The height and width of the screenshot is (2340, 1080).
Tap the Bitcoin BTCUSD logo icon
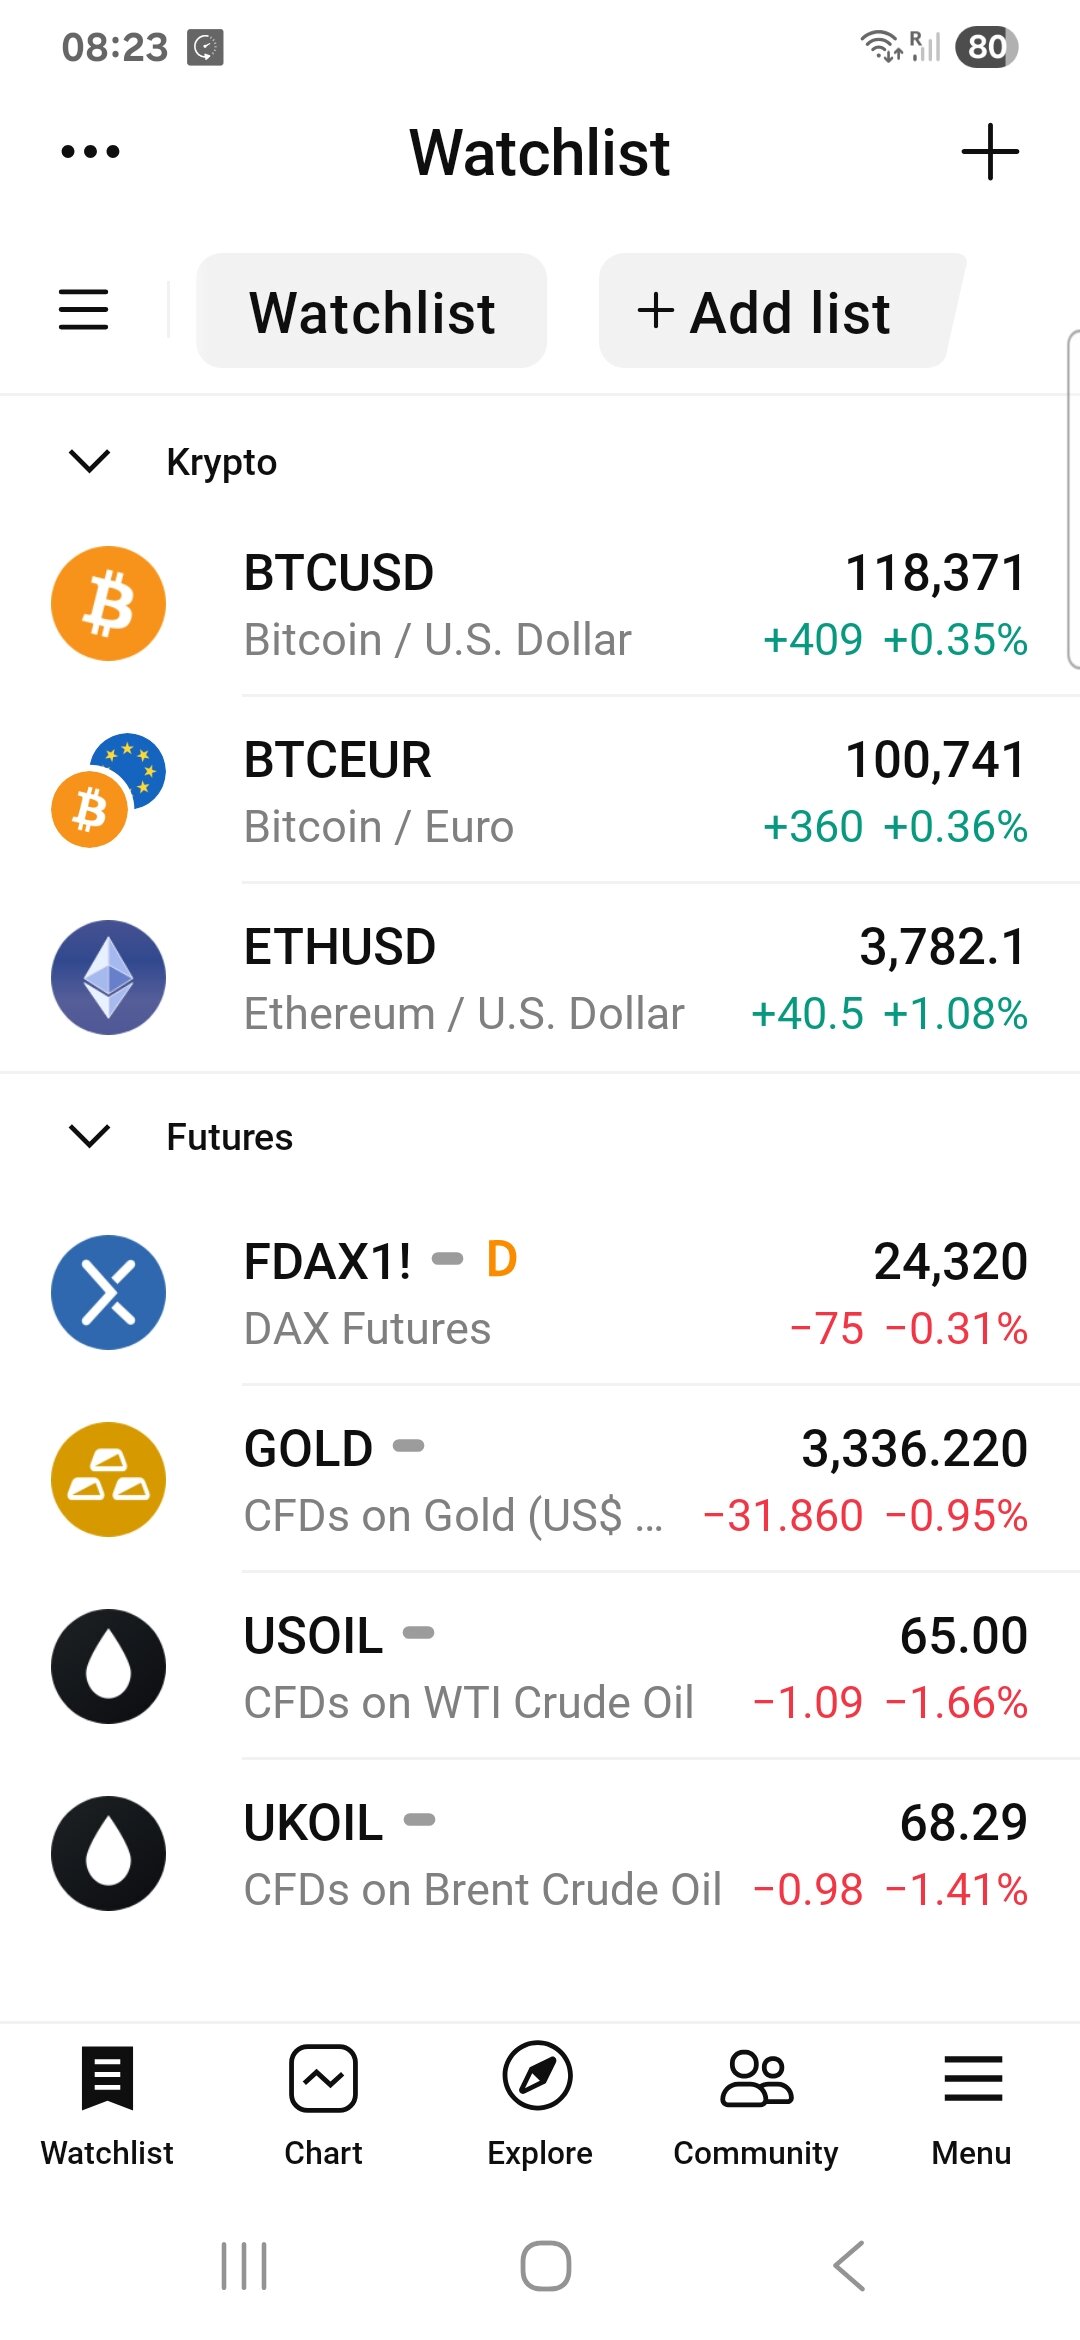108,603
